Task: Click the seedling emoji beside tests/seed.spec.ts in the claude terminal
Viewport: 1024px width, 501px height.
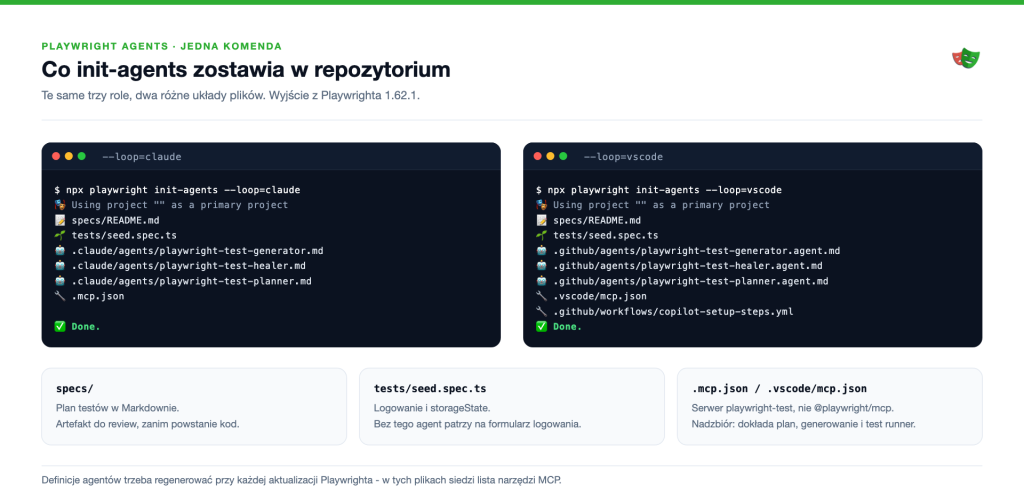Action: coord(60,235)
